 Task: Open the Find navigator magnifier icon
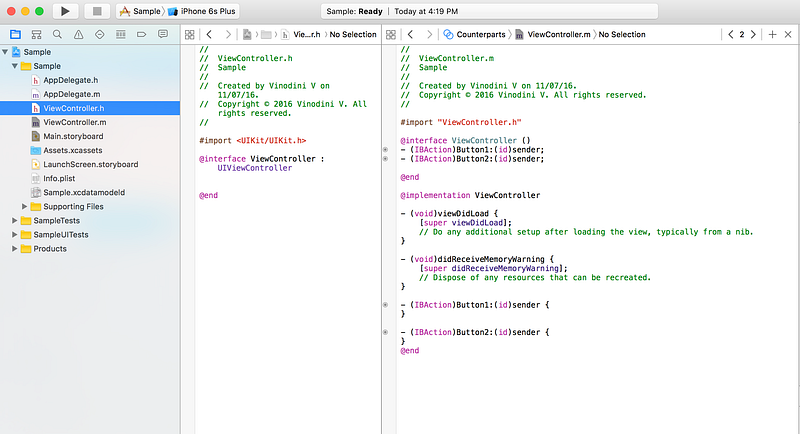coord(57,35)
